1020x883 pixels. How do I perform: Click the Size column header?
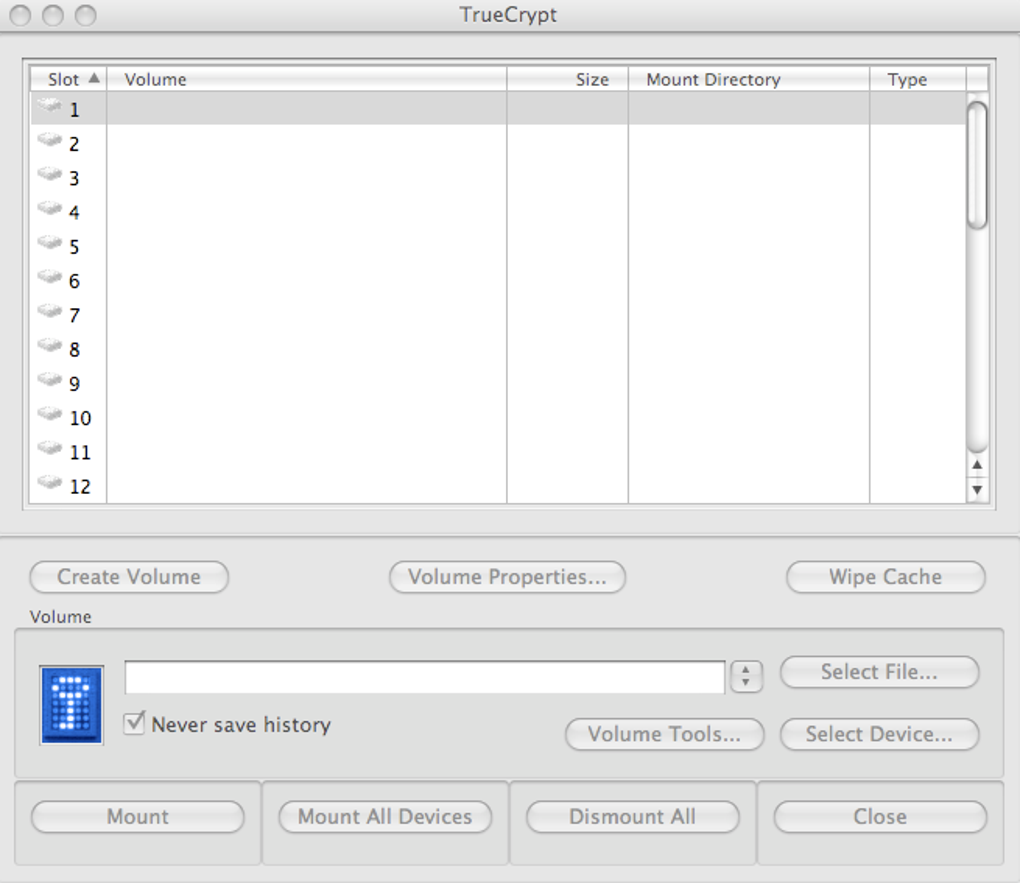(x=567, y=79)
